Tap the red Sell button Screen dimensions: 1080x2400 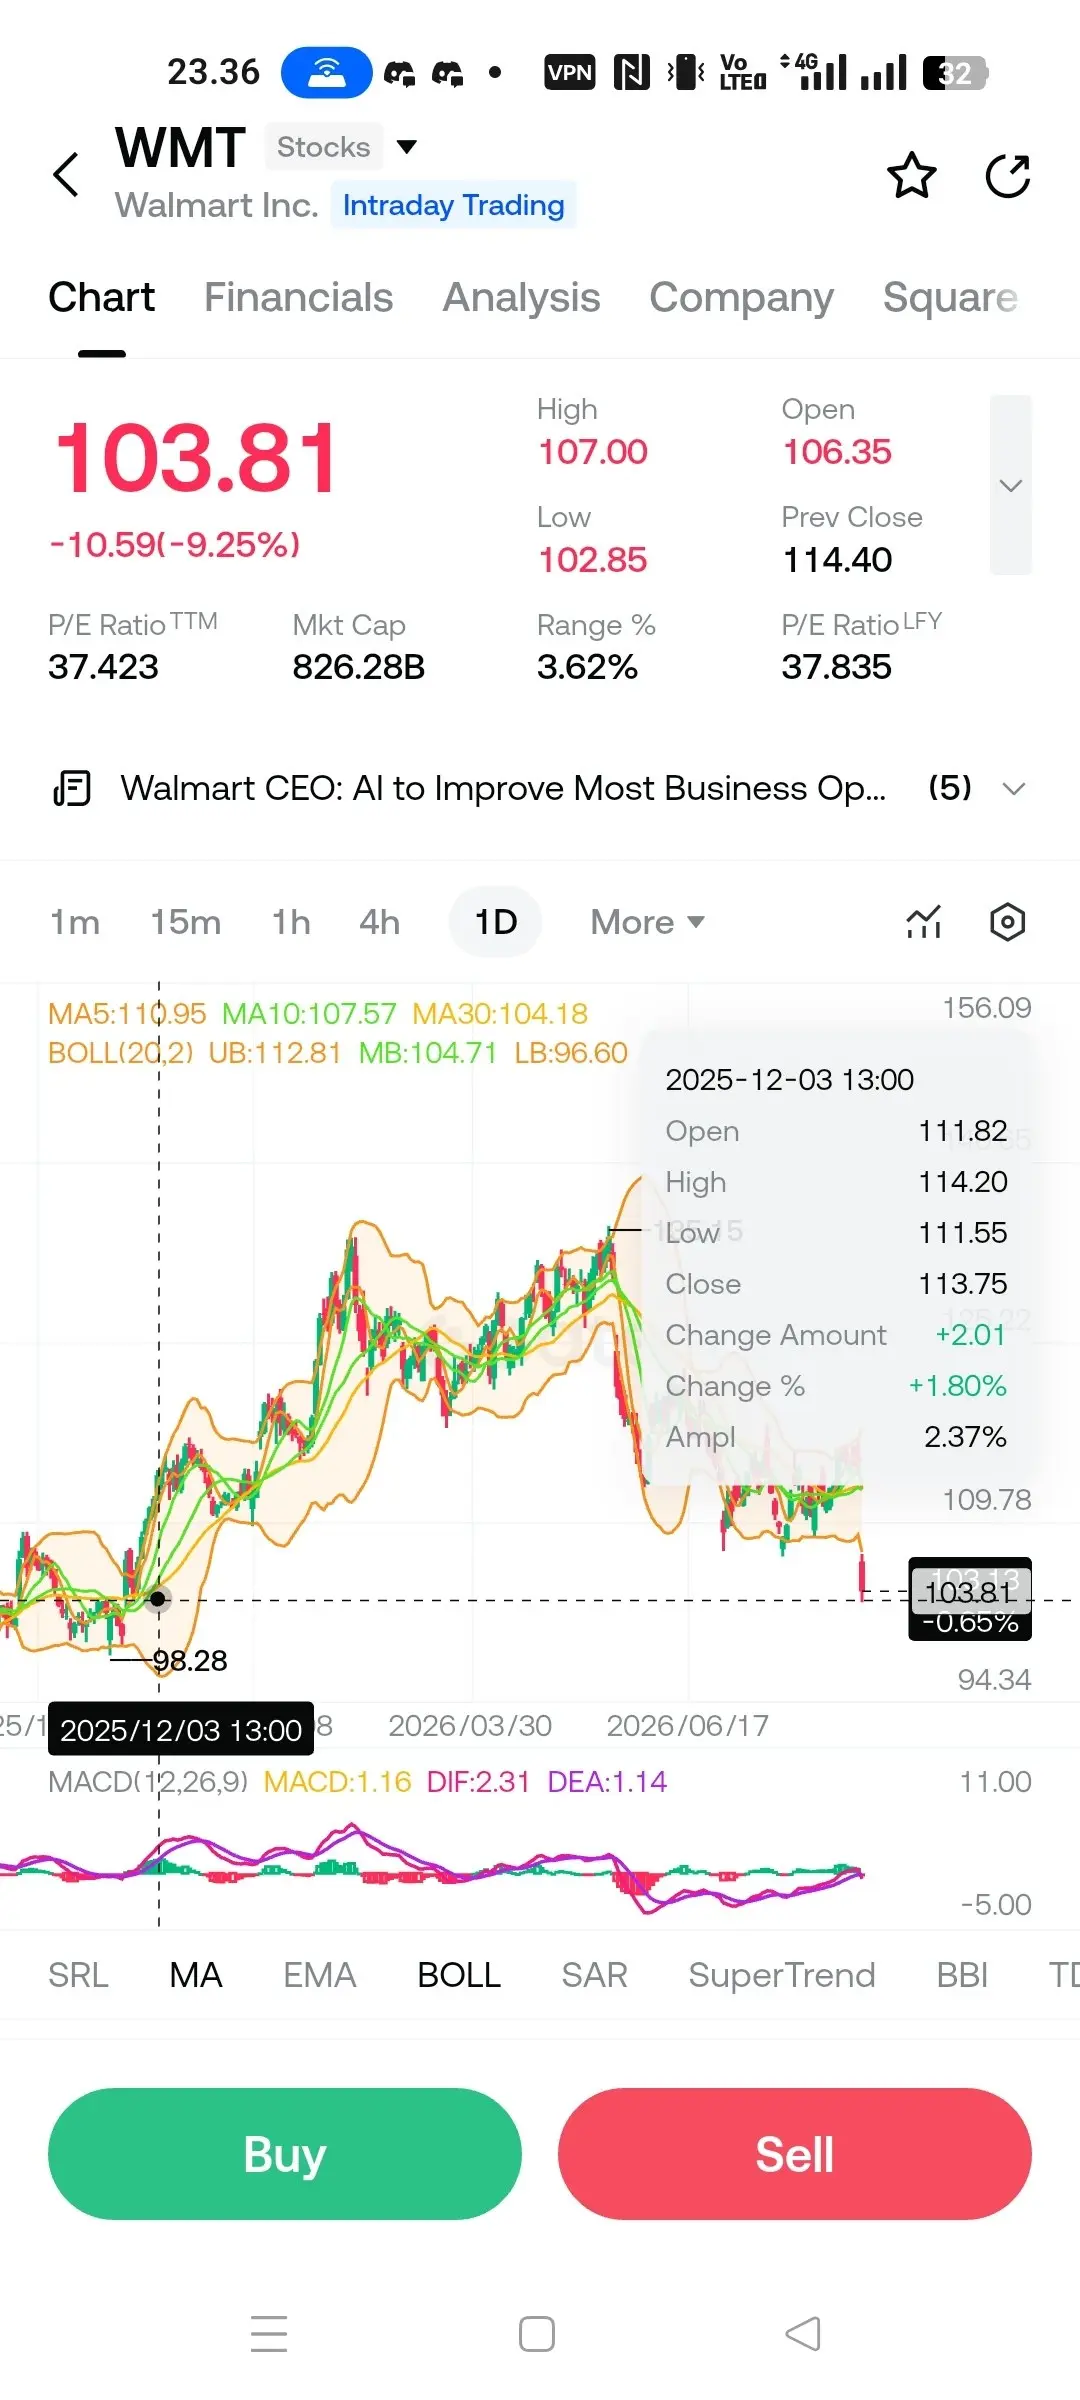795,2154
